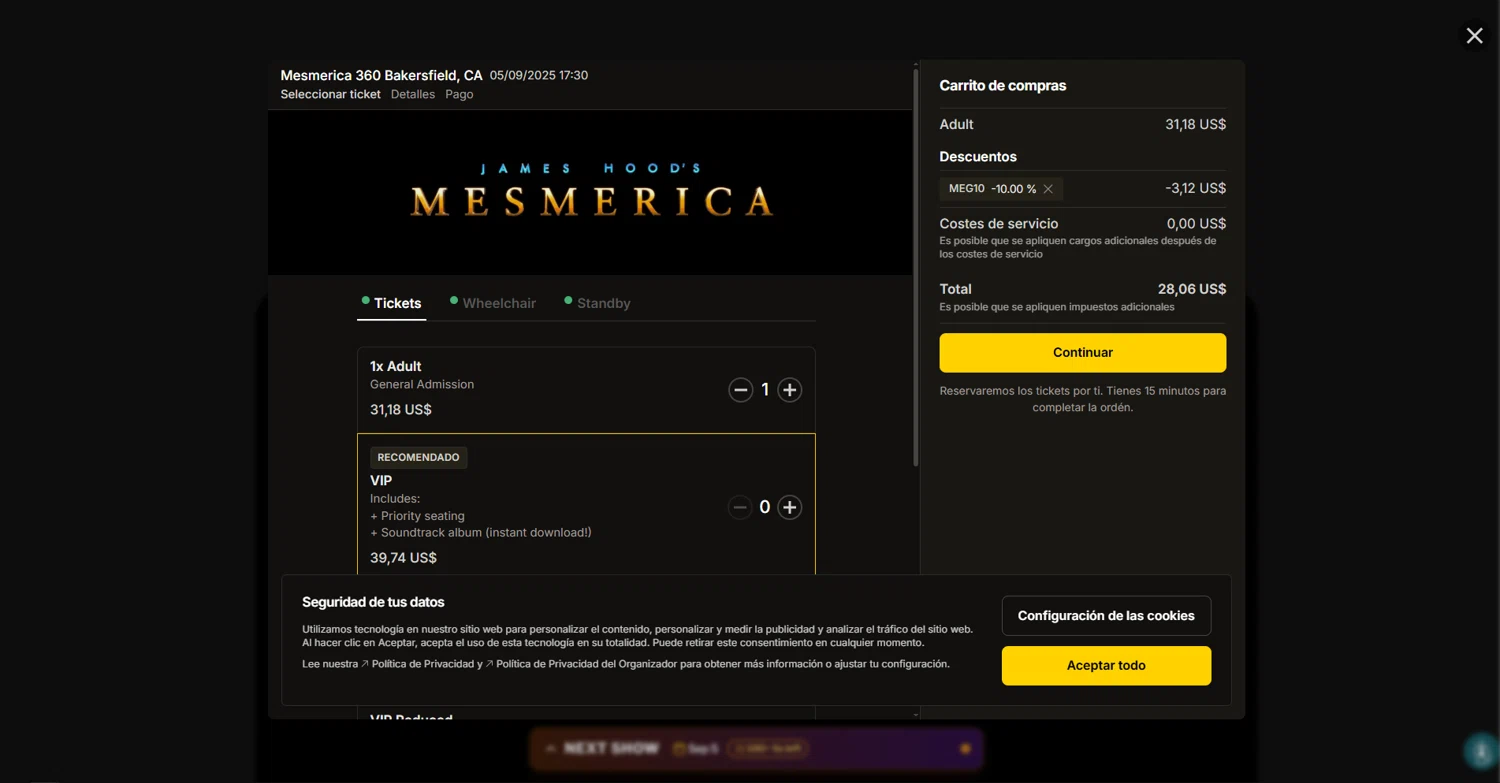Open the Política de Privacidad link
This screenshot has width=1500, height=783.
417,664
